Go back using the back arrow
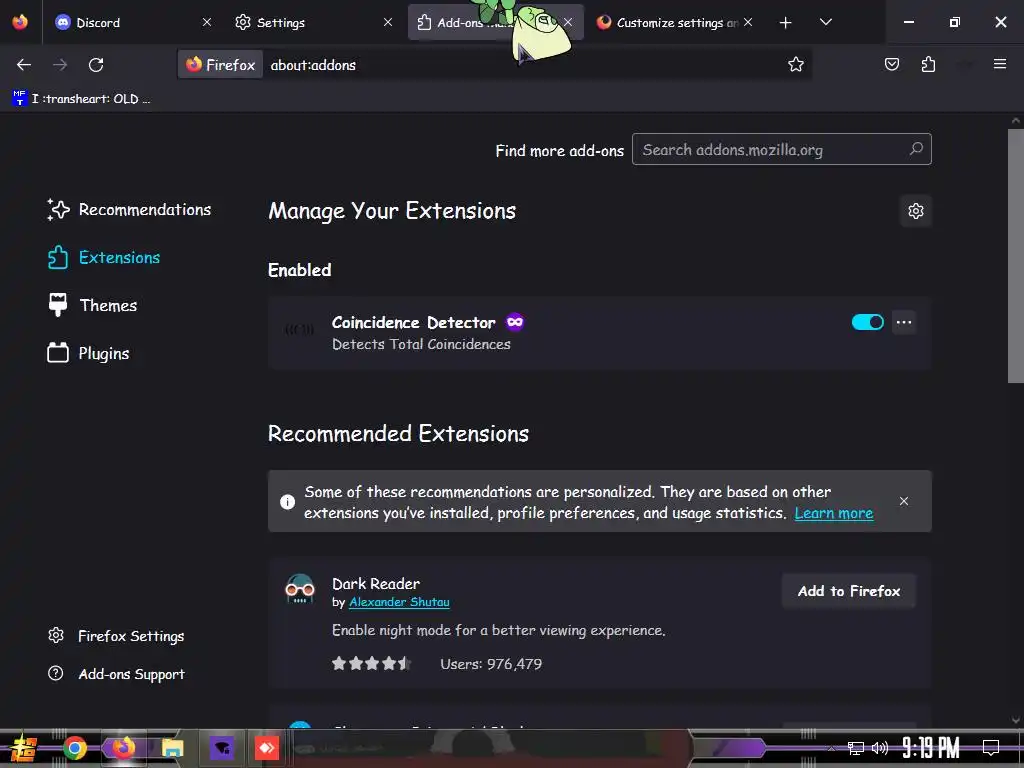This screenshot has height=768, width=1024. point(24,65)
